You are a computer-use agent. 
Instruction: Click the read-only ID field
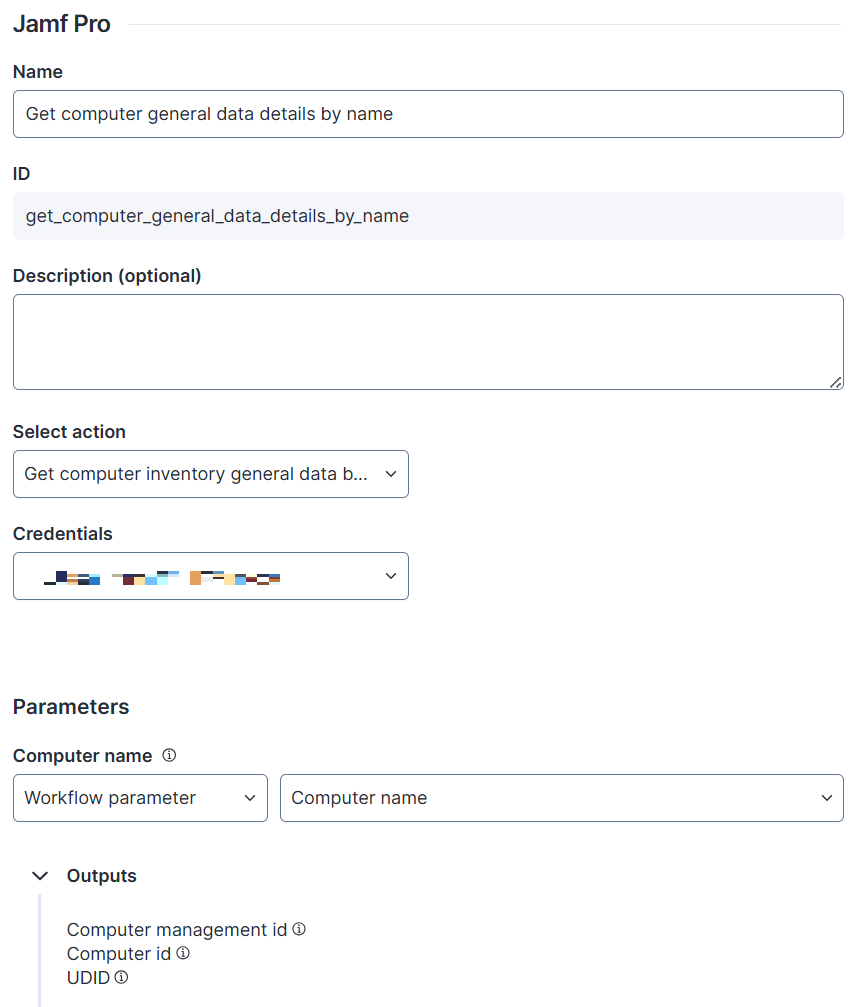click(x=428, y=216)
